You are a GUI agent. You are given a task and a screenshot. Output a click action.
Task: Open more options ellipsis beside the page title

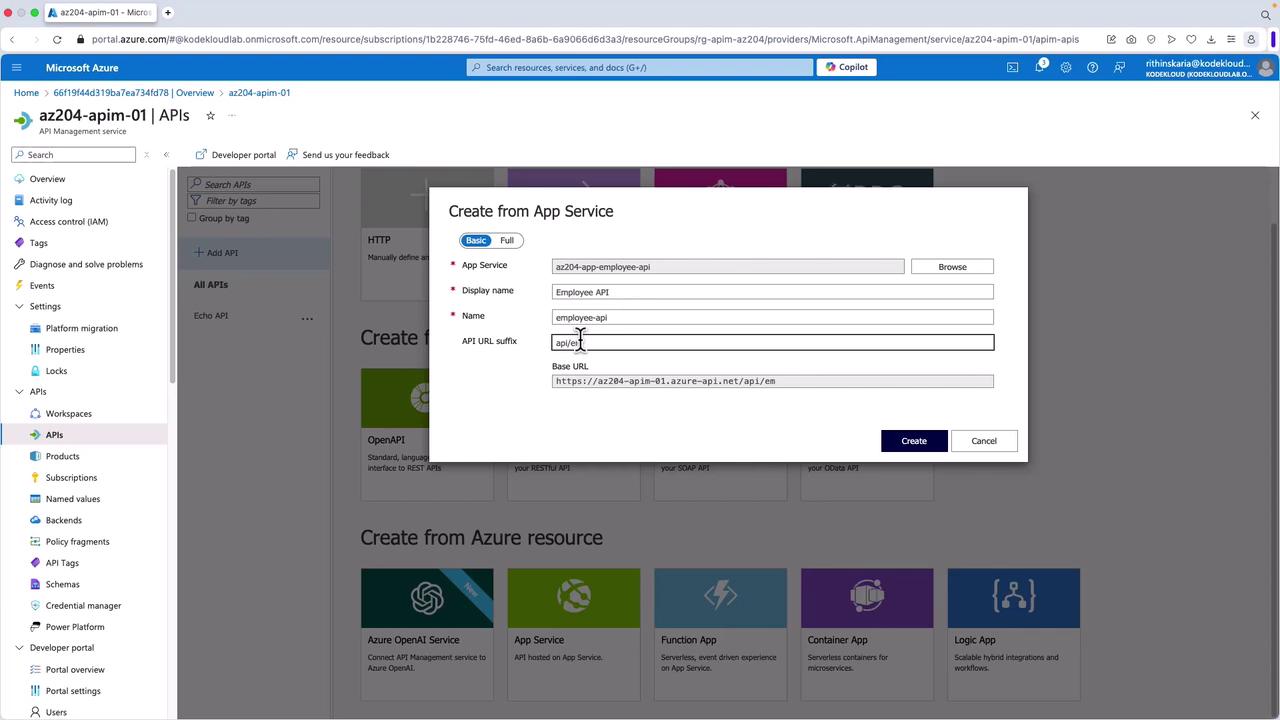pyautogui.click(x=232, y=115)
